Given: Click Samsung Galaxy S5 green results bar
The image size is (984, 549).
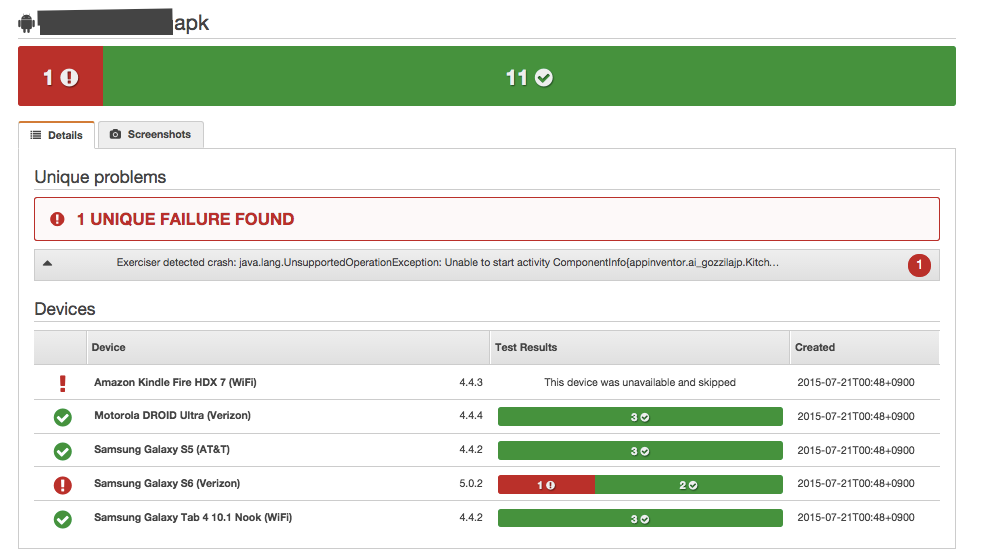Looking at the screenshot, I should pos(640,450).
